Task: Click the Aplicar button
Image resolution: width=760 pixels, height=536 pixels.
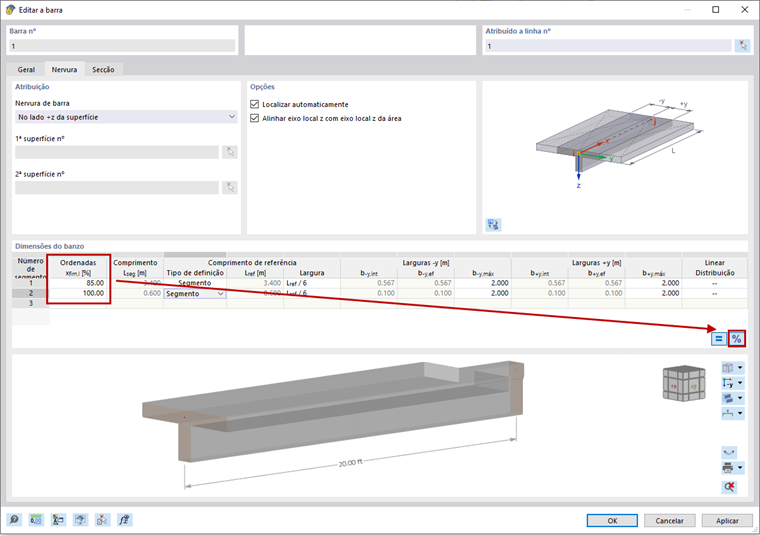Action: pyautogui.click(x=727, y=520)
